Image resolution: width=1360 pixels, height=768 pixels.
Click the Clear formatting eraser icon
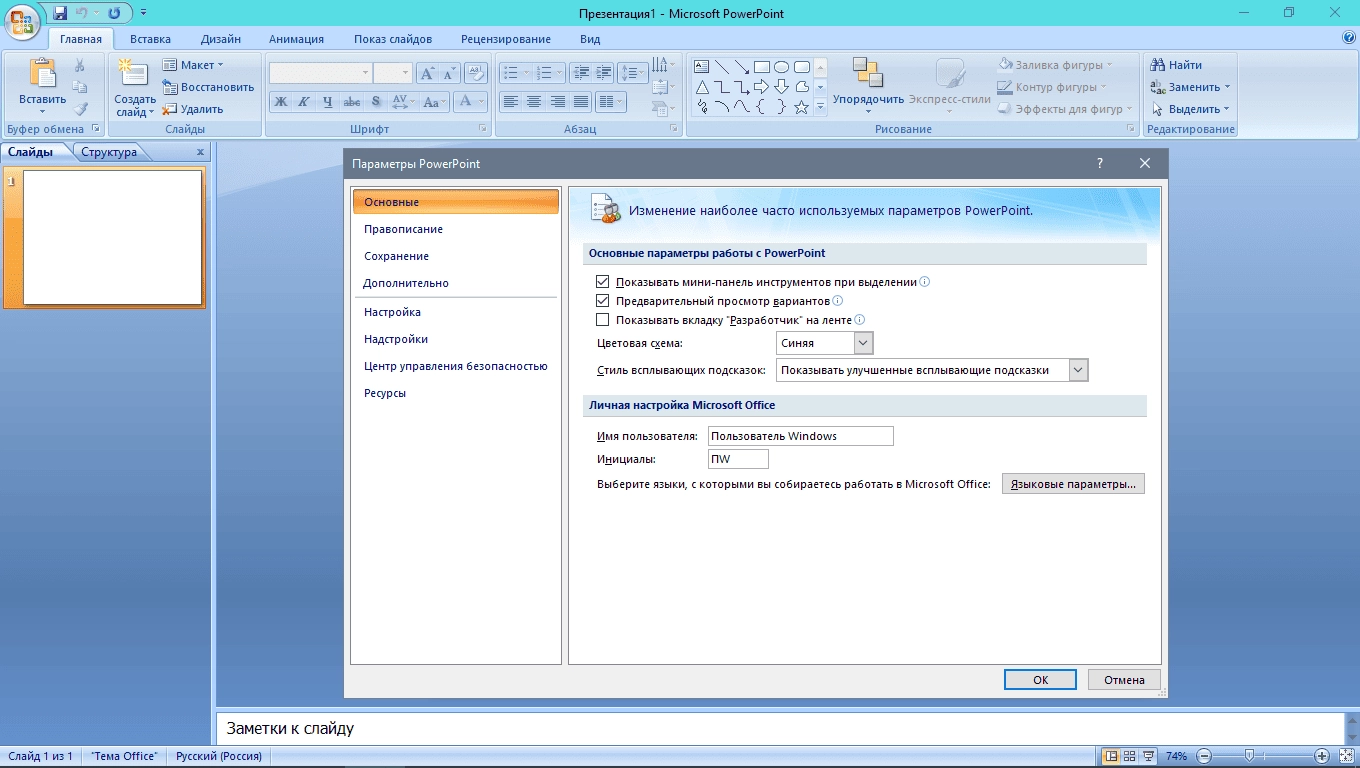[476, 73]
